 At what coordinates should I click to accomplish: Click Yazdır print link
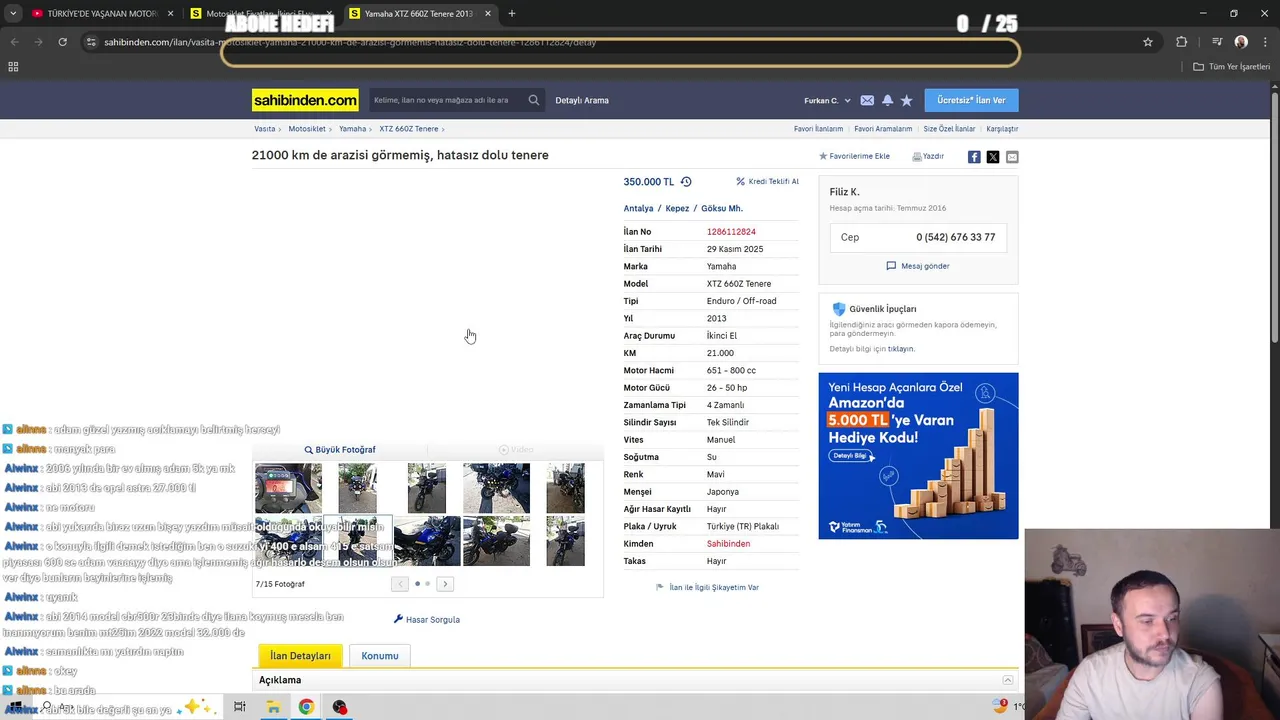[928, 157]
